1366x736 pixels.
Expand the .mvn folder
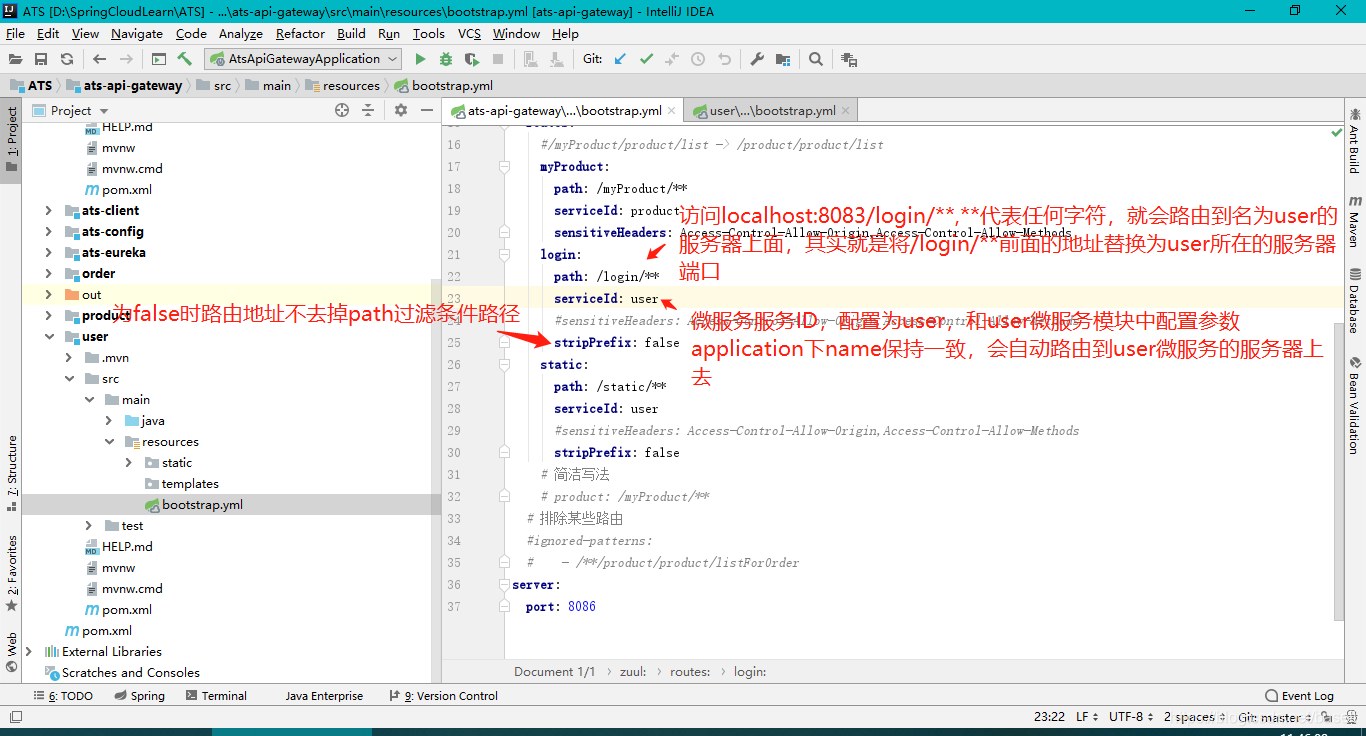coord(68,357)
